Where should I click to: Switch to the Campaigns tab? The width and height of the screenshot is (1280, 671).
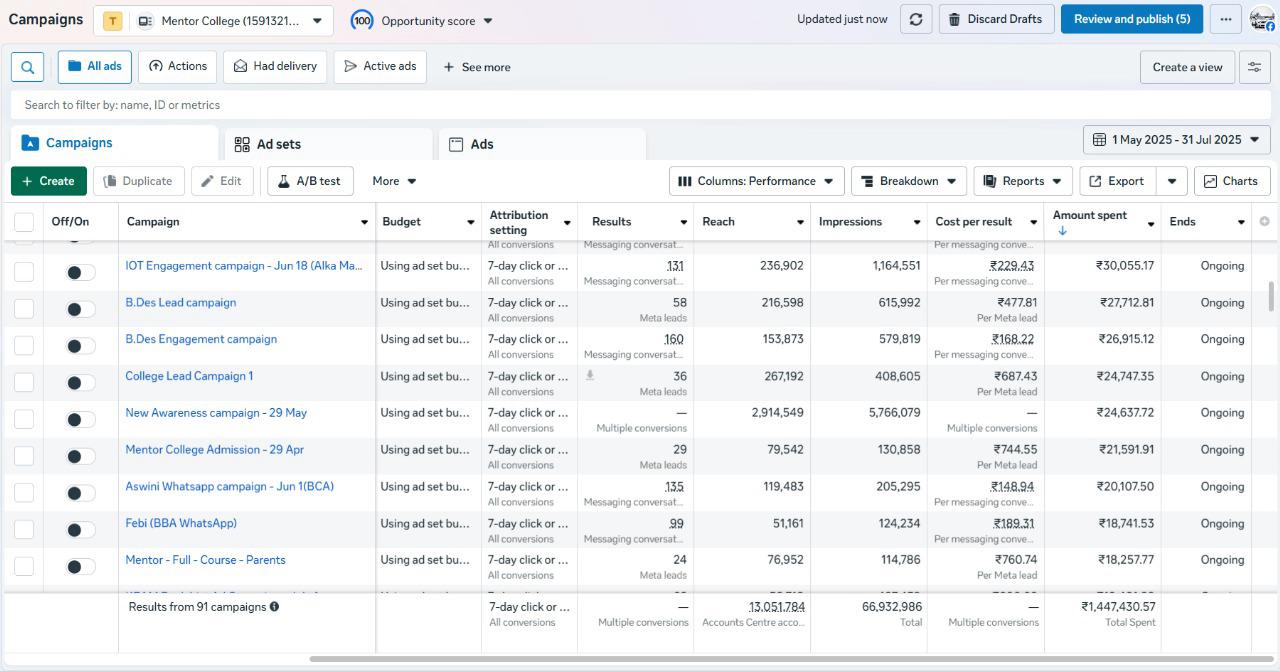(114, 143)
